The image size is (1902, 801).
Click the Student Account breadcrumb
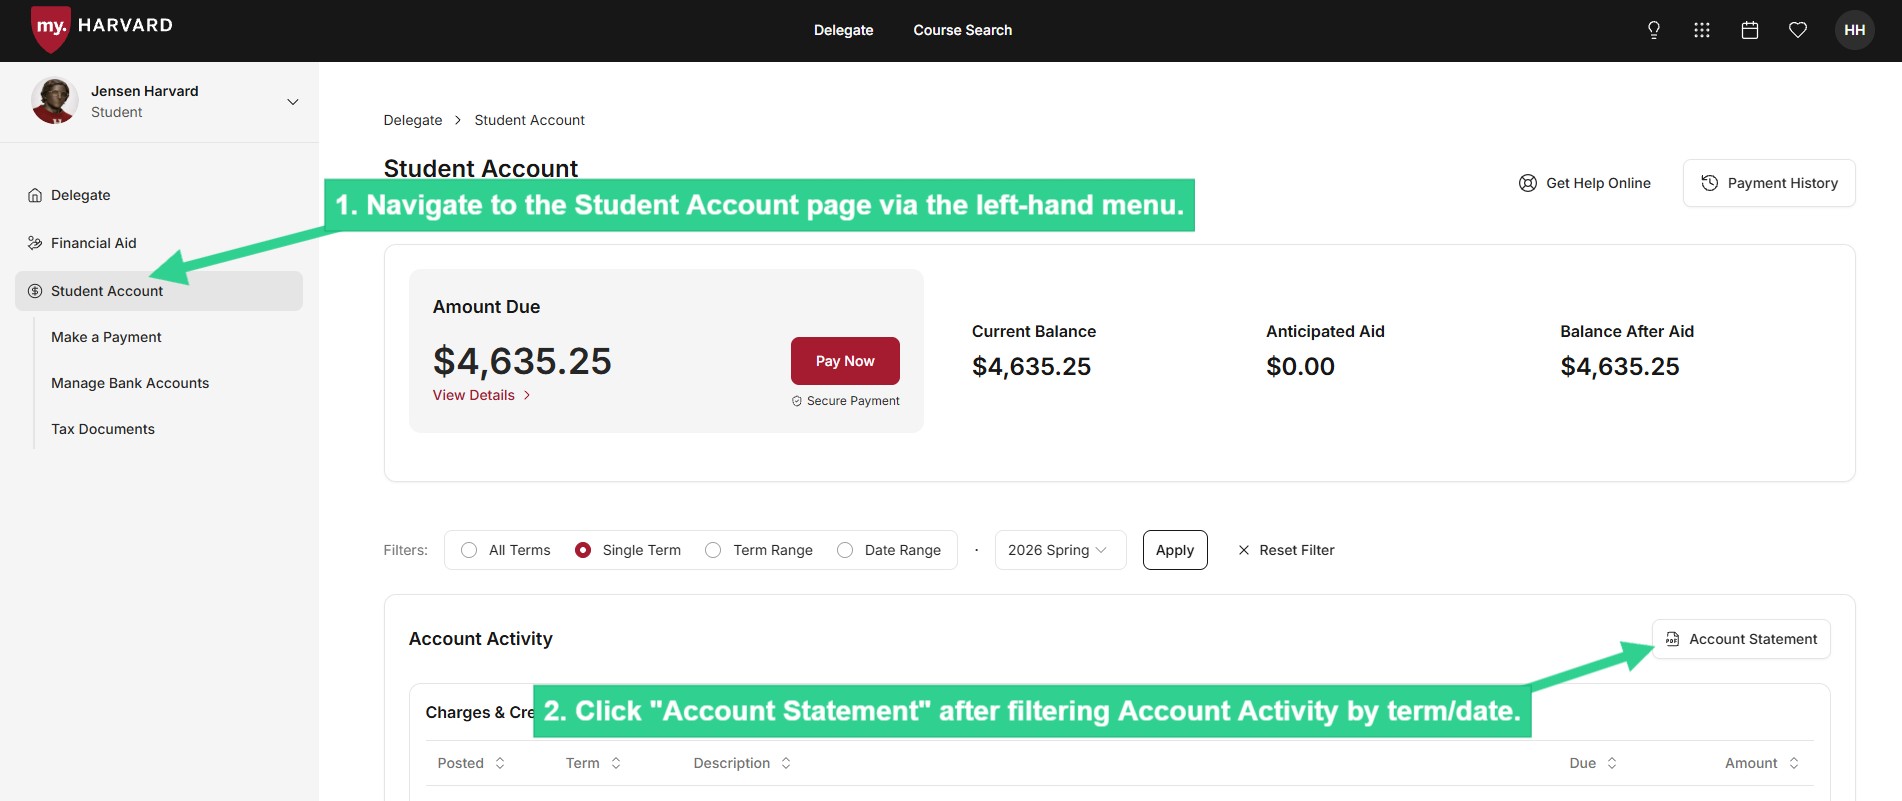(x=529, y=120)
